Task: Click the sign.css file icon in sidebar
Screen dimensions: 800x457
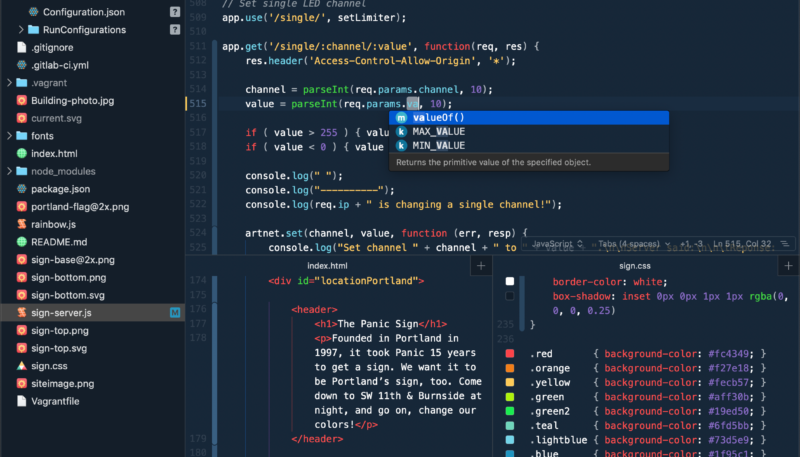Action: [22, 366]
